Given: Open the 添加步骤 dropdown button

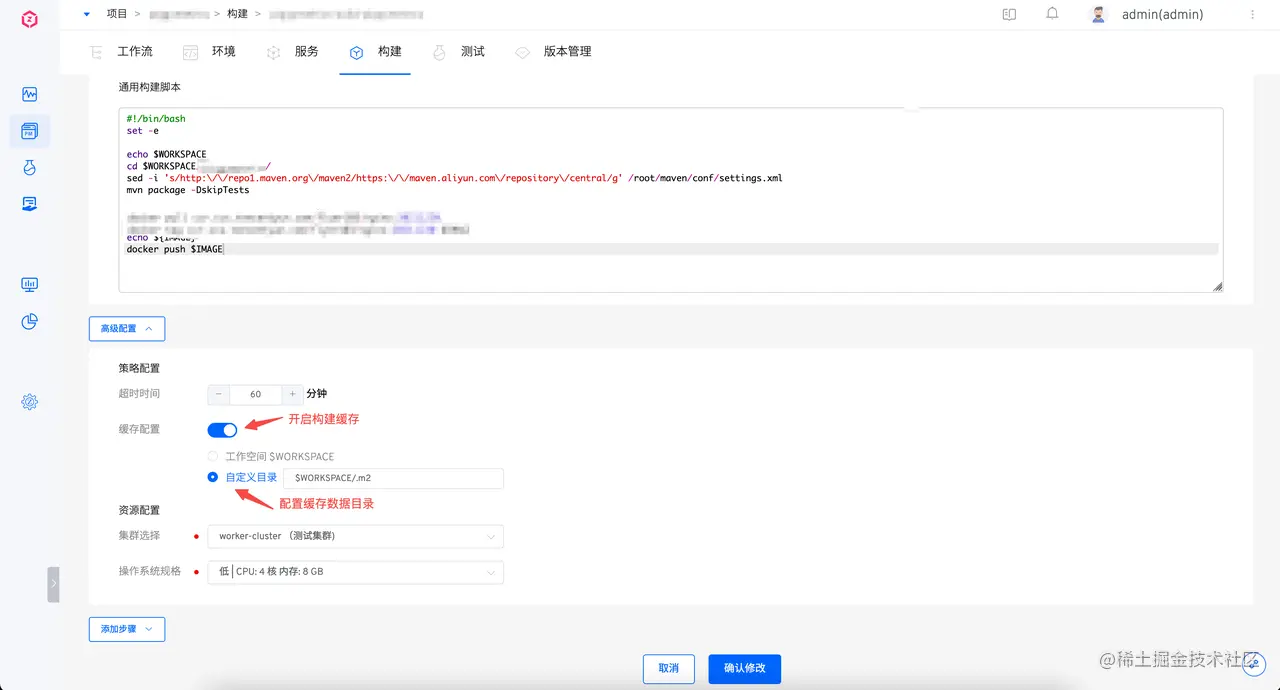Looking at the screenshot, I should point(127,629).
